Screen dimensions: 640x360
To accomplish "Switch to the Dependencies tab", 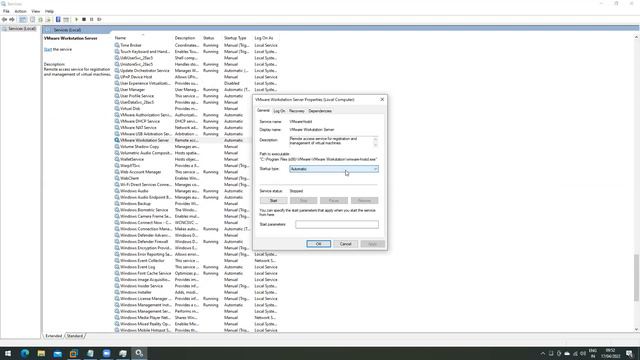I will click(320, 111).
